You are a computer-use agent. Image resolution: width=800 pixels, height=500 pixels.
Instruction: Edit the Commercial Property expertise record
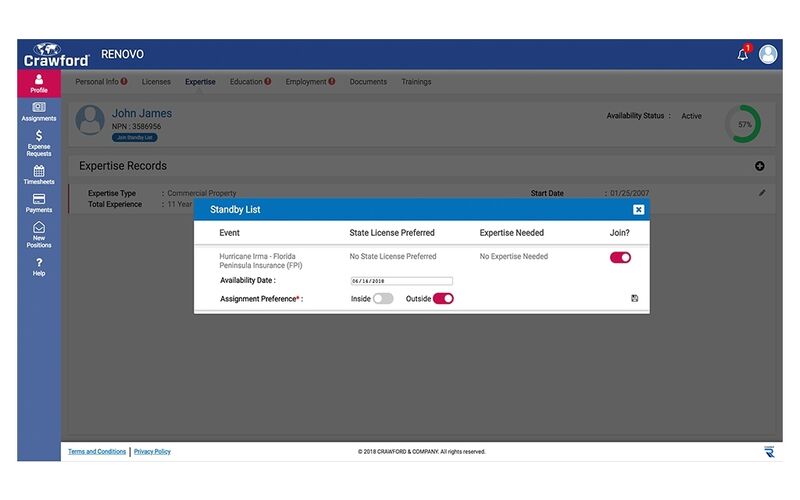(x=762, y=192)
